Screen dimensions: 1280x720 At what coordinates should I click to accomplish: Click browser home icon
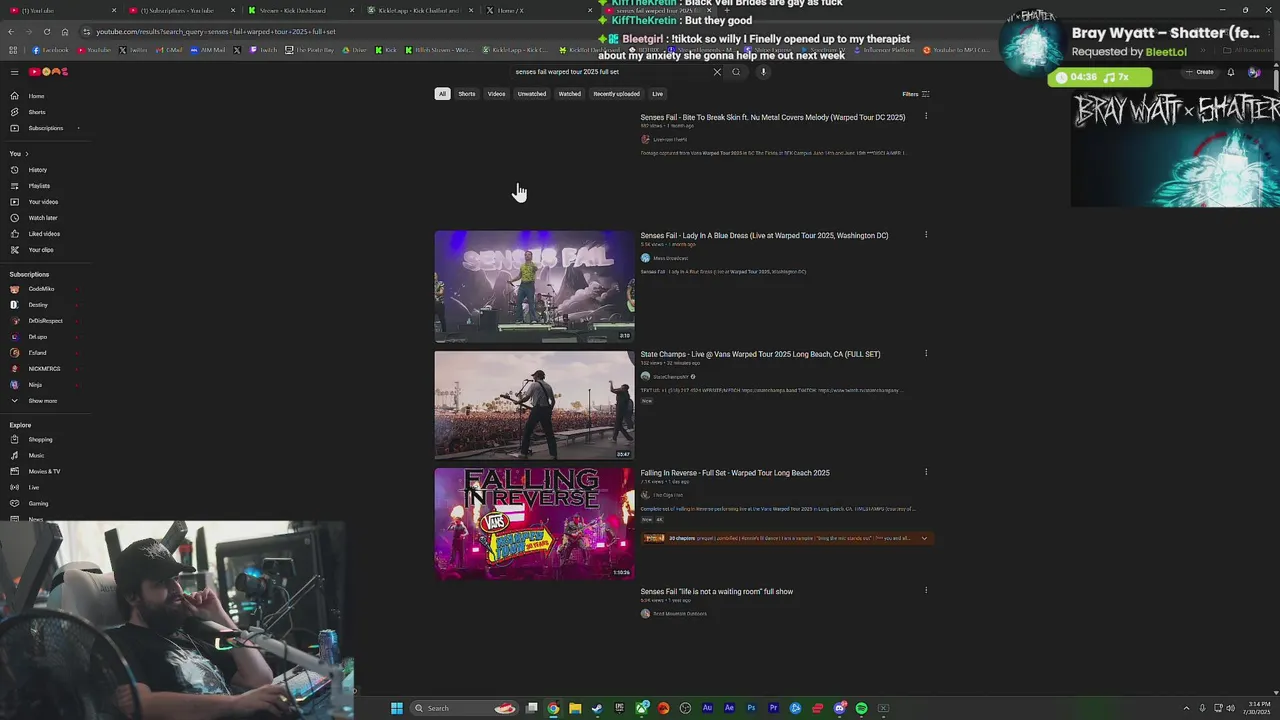65,32
